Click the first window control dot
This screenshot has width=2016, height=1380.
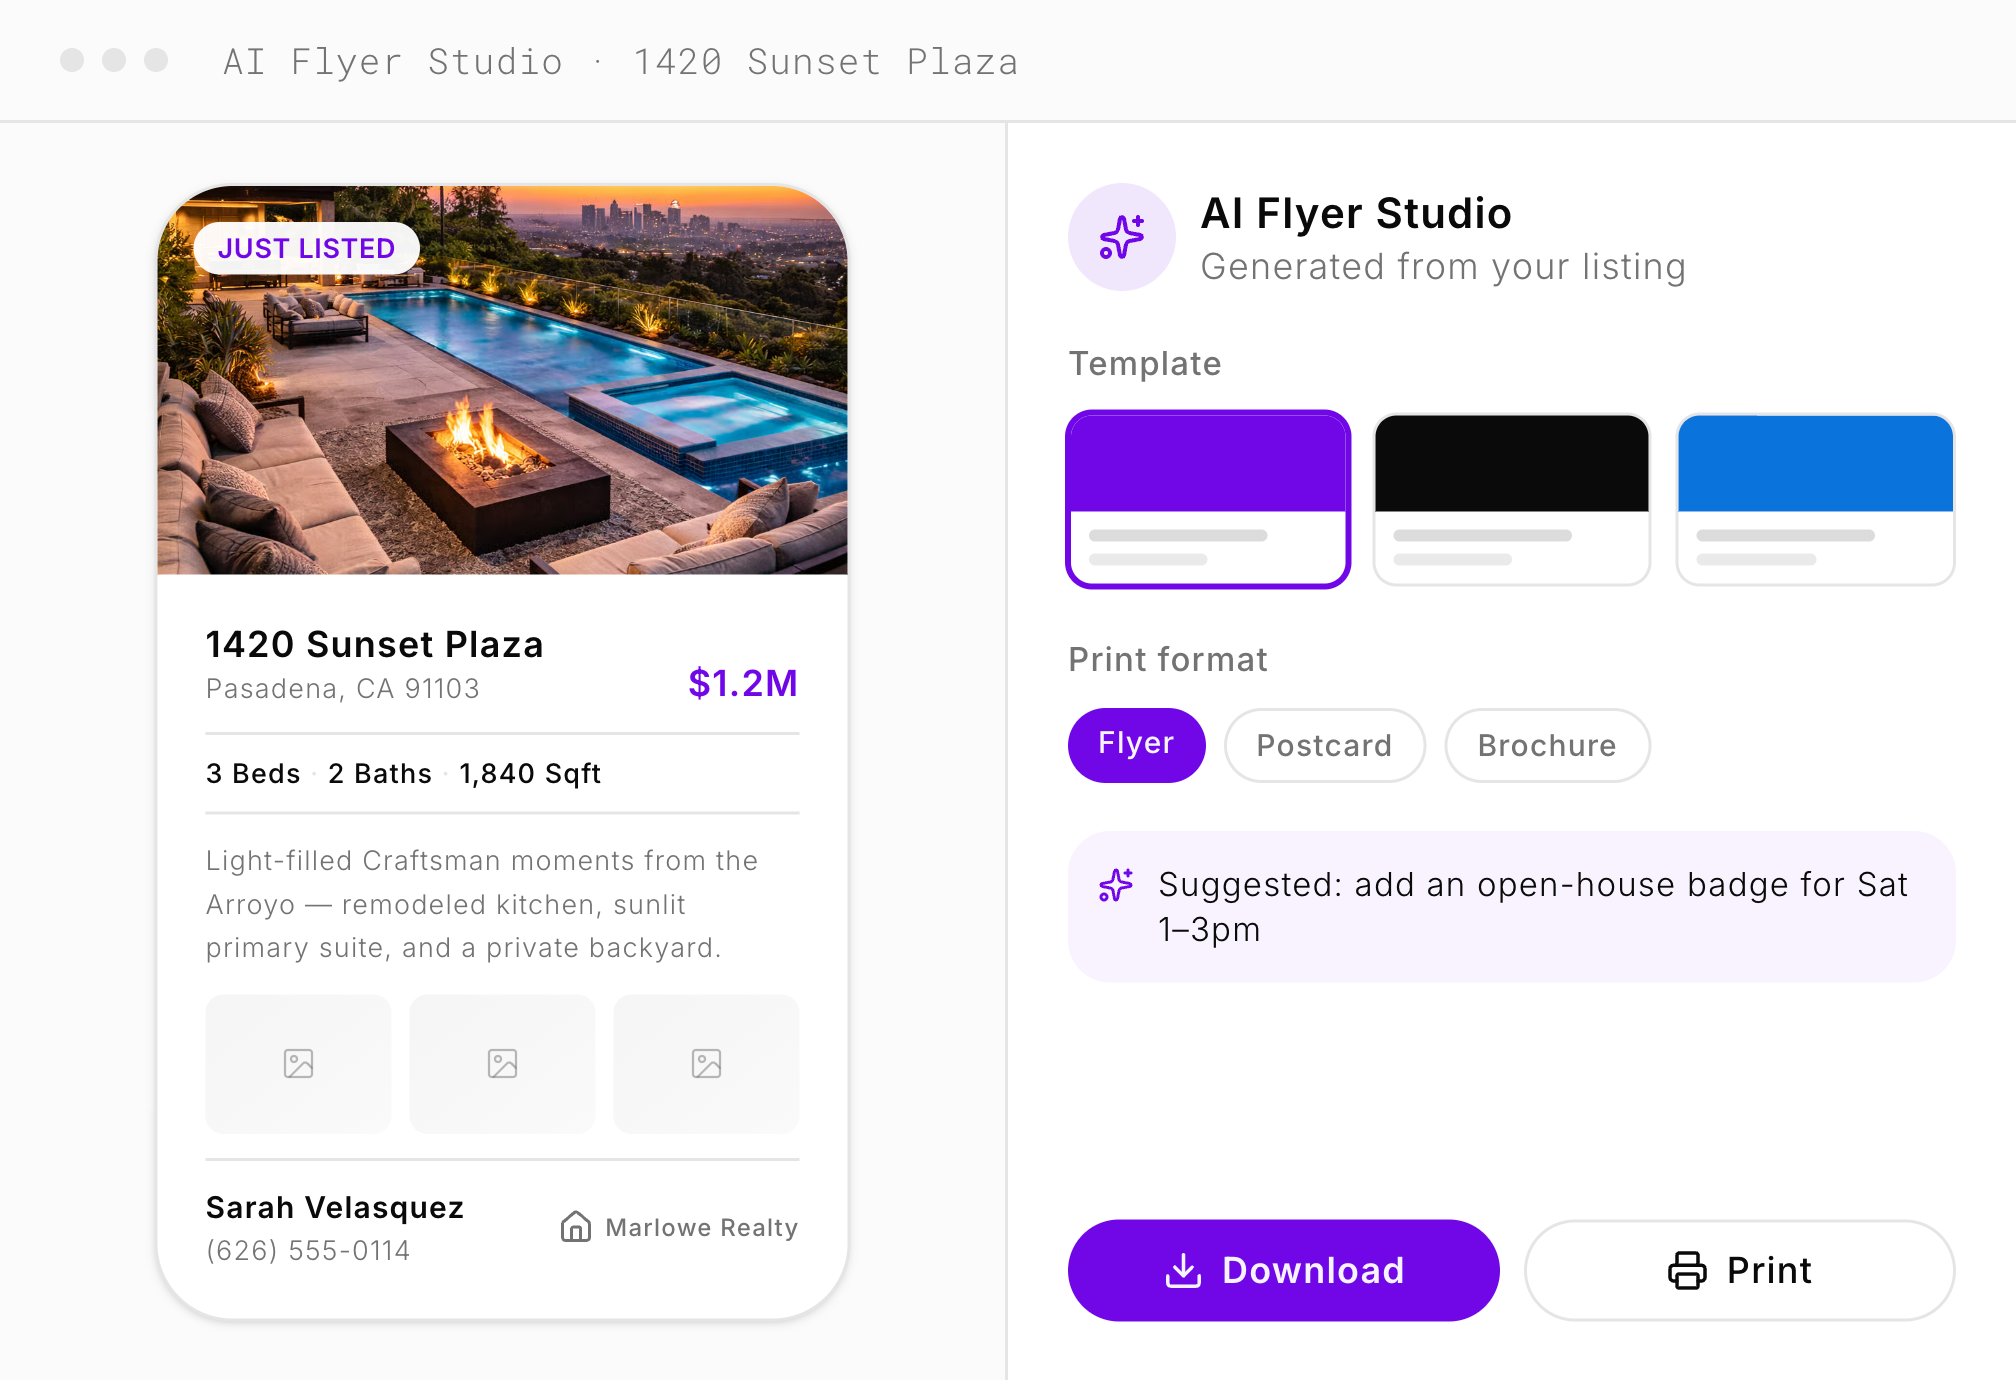(x=72, y=60)
